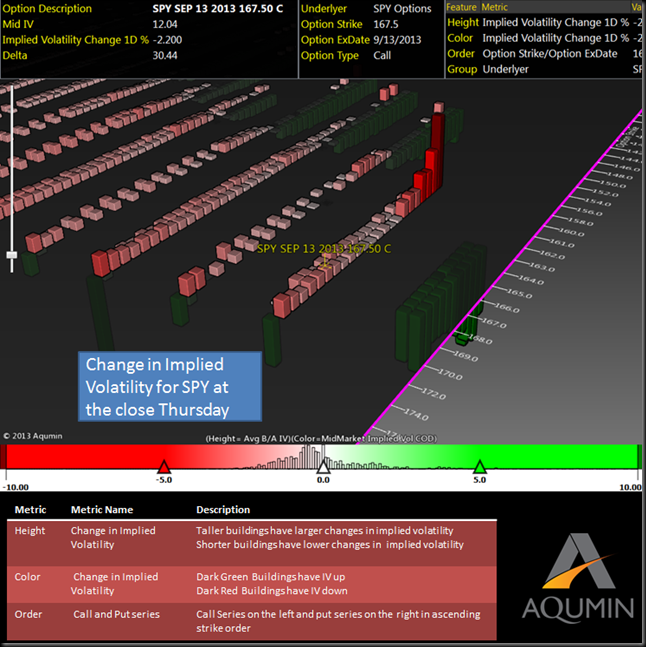Screen dimensions: 646x647
Task: Click the -10.00 scale minimum label
Action: (16, 487)
